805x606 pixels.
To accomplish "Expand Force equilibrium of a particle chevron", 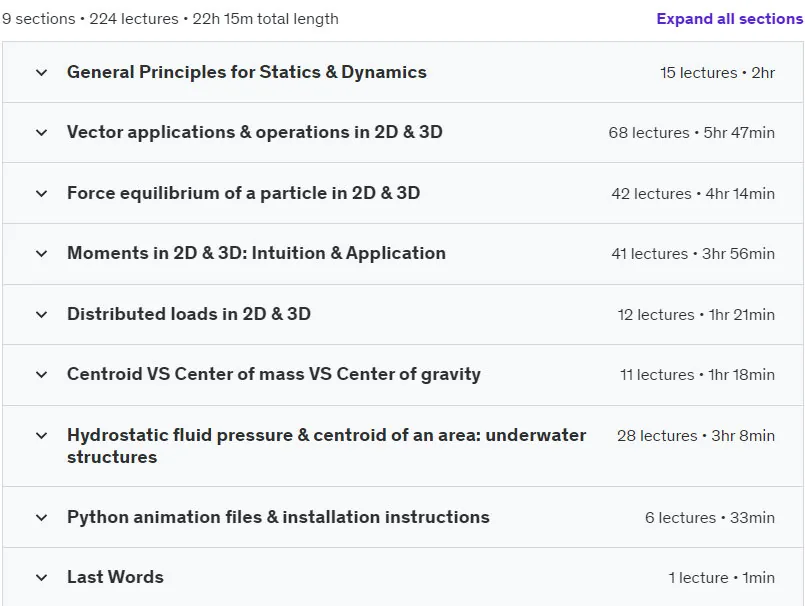I will 42,194.
